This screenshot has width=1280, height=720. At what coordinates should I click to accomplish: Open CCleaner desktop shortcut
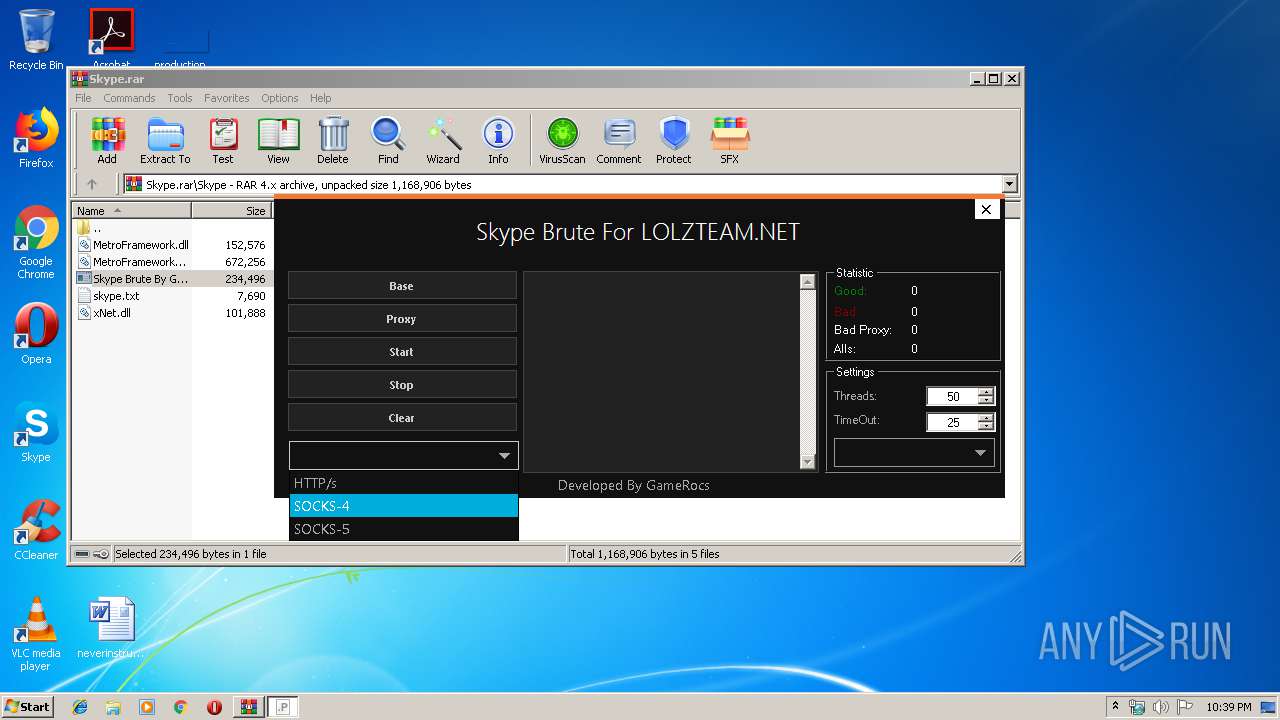[36, 530]
